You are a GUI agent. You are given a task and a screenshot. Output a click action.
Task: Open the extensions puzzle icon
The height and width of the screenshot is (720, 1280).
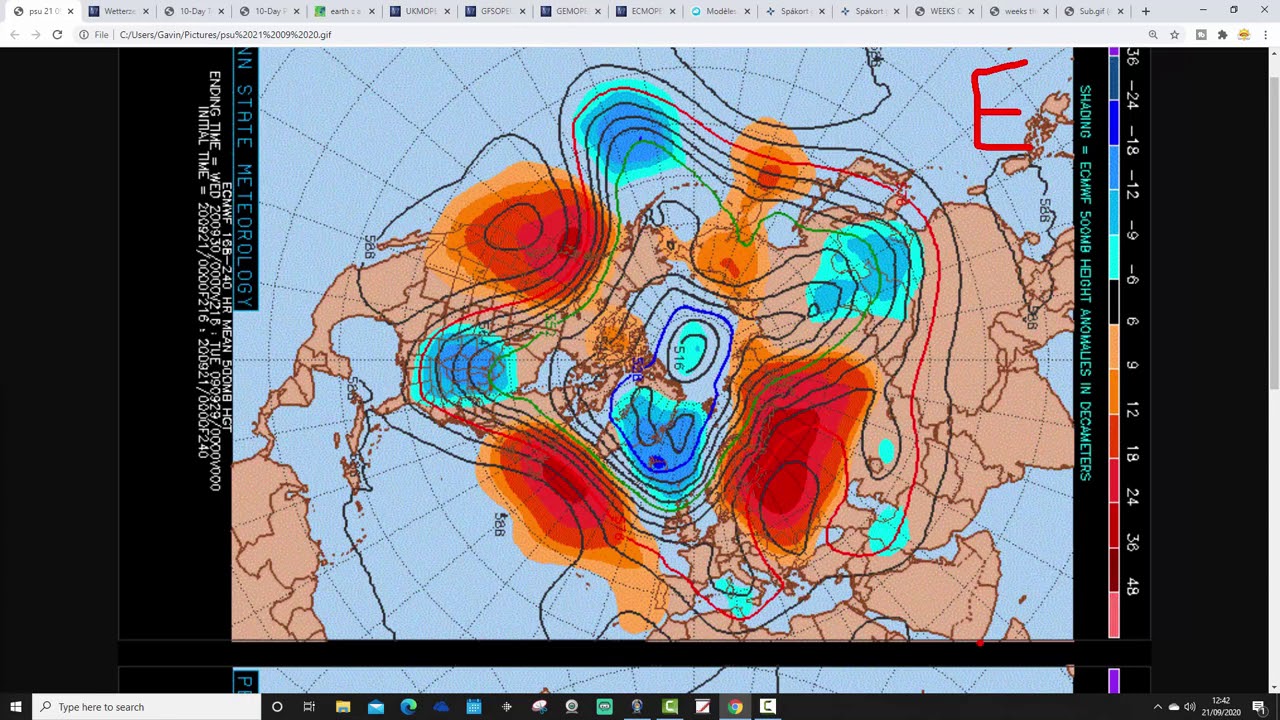(x=1222, y=34)
